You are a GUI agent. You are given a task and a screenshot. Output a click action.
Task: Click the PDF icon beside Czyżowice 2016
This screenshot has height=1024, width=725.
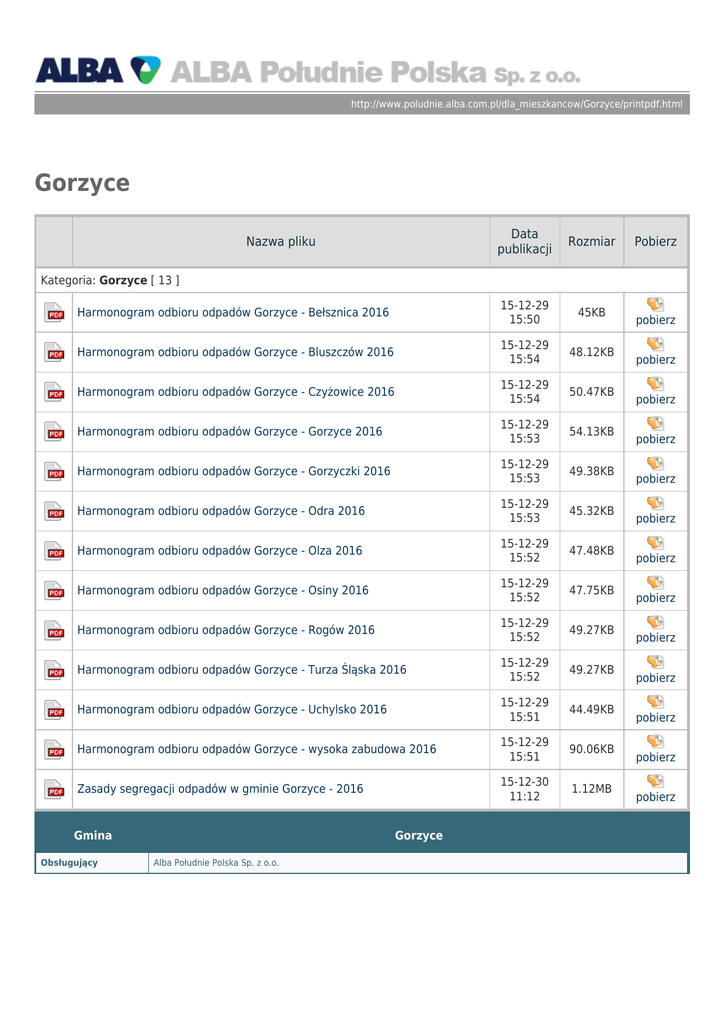click(x=54, y=393)
